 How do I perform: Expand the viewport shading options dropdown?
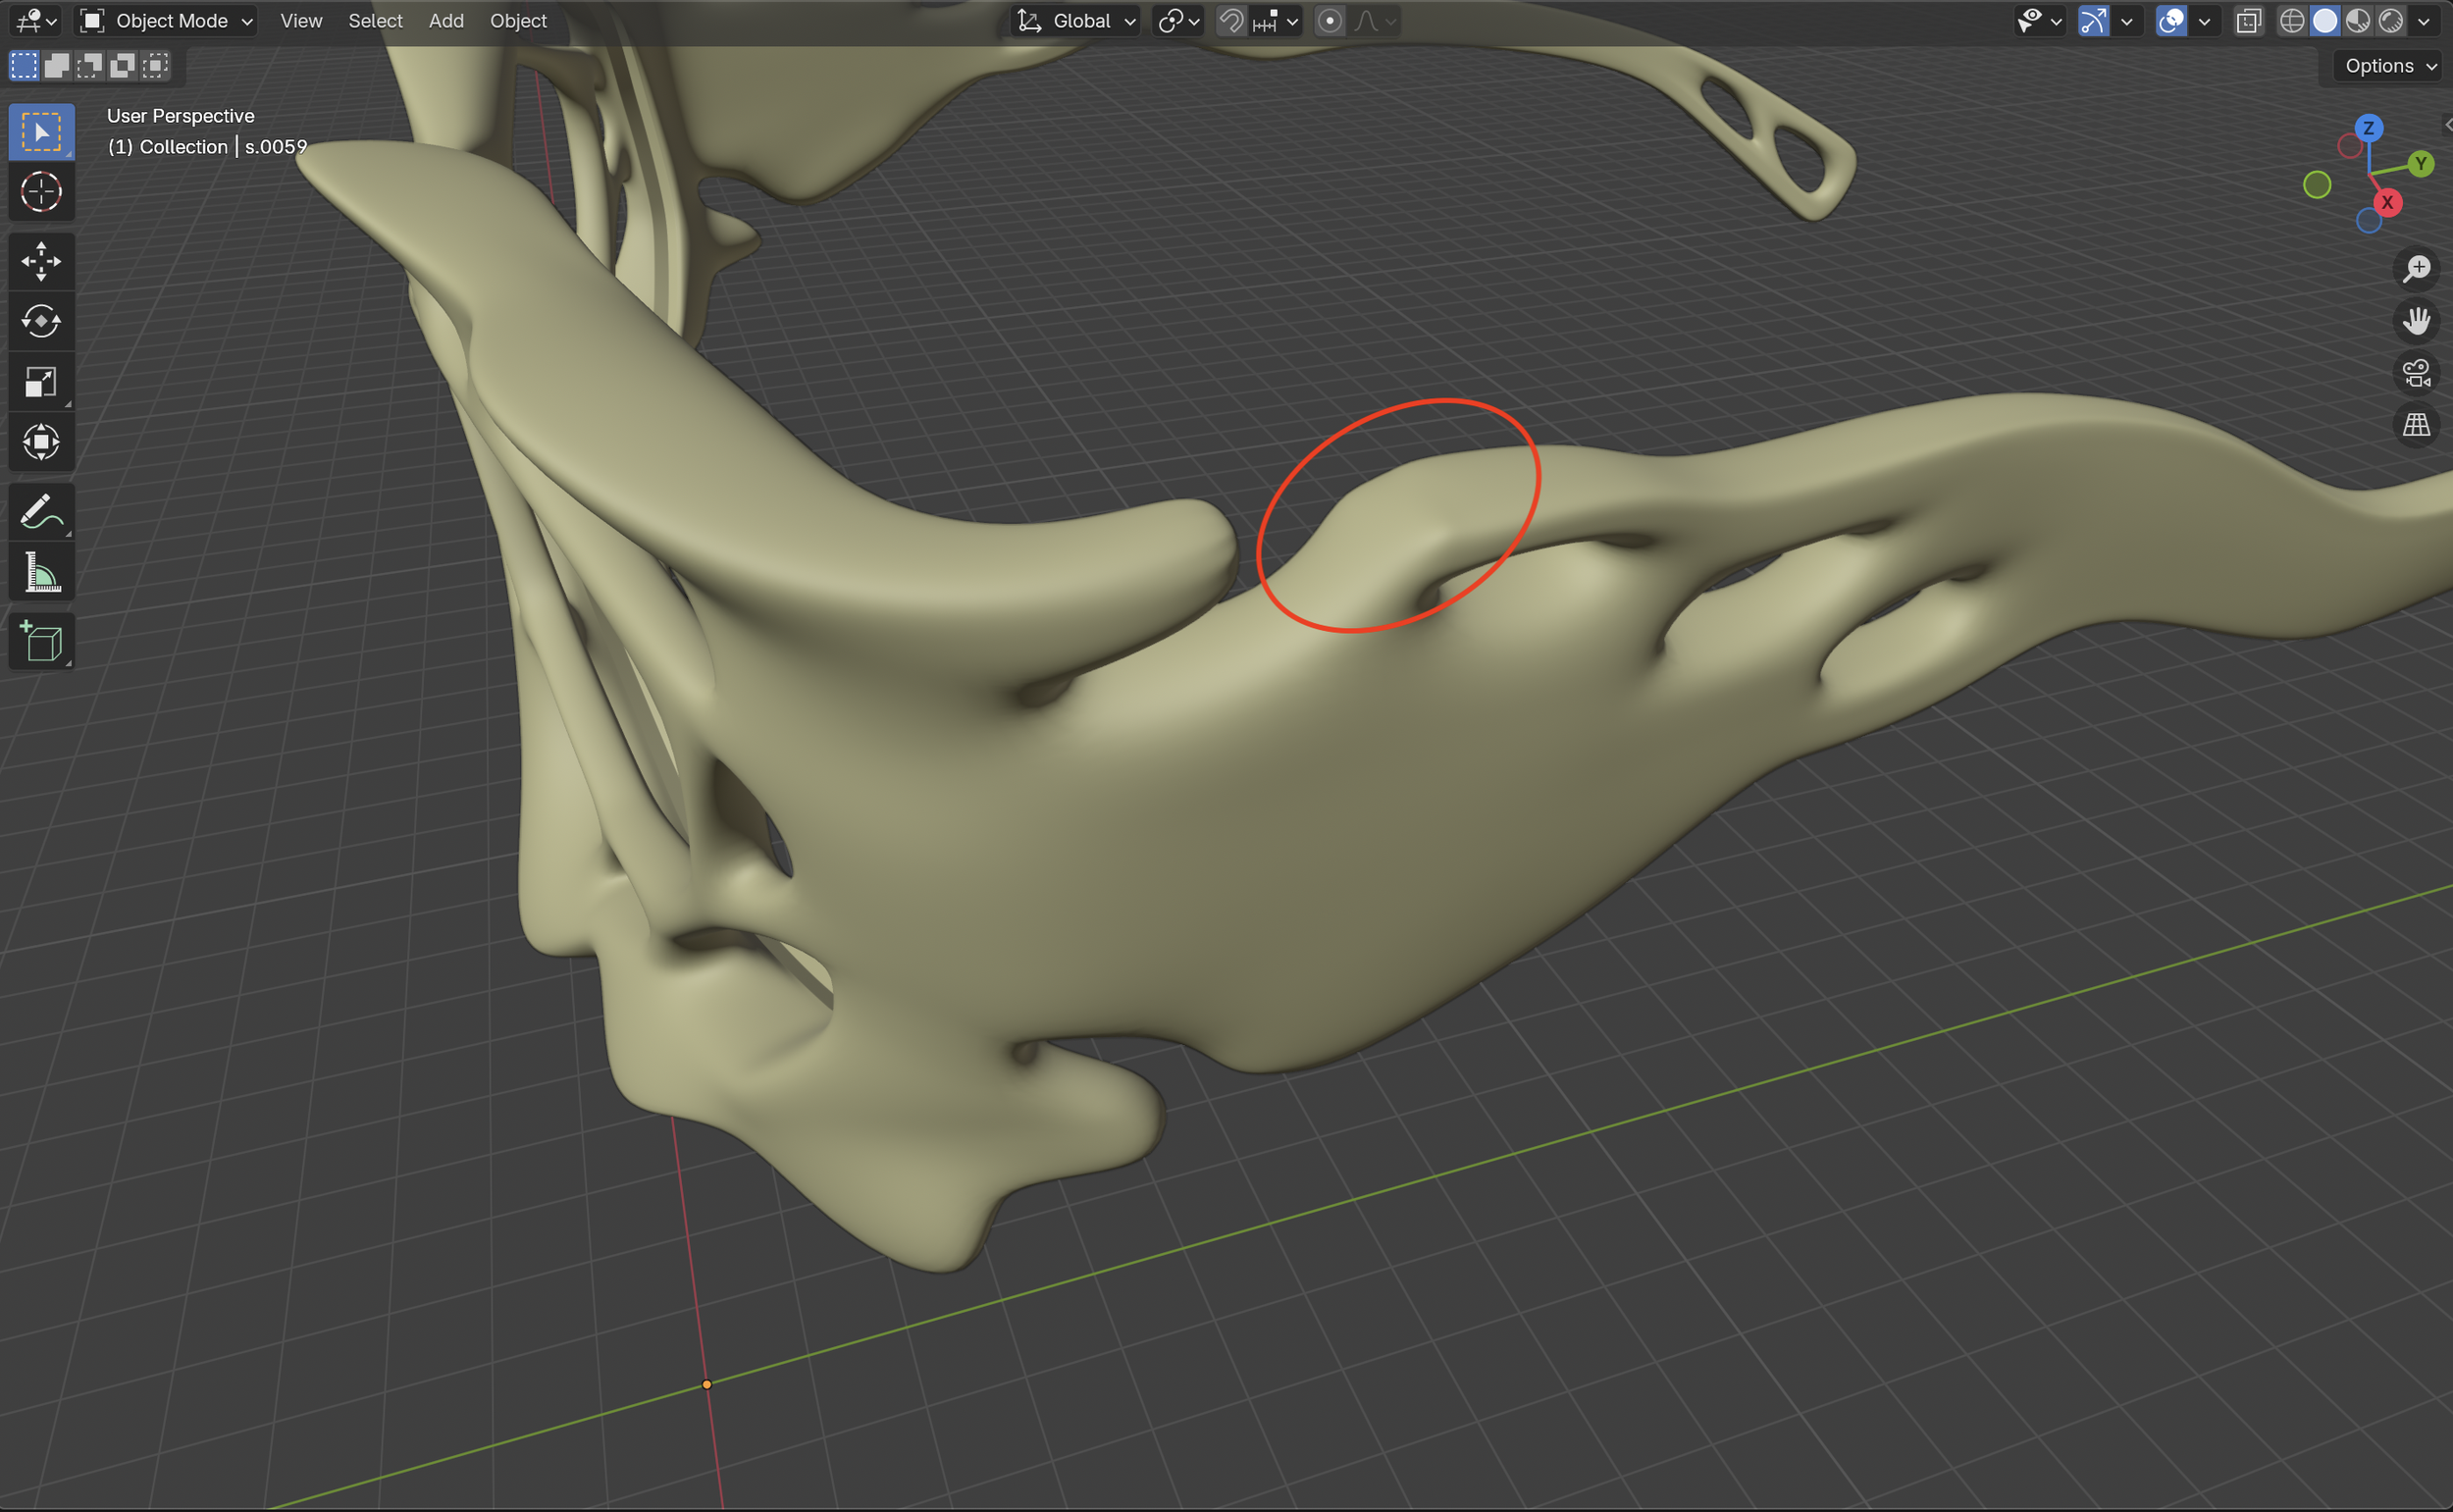2423,21
